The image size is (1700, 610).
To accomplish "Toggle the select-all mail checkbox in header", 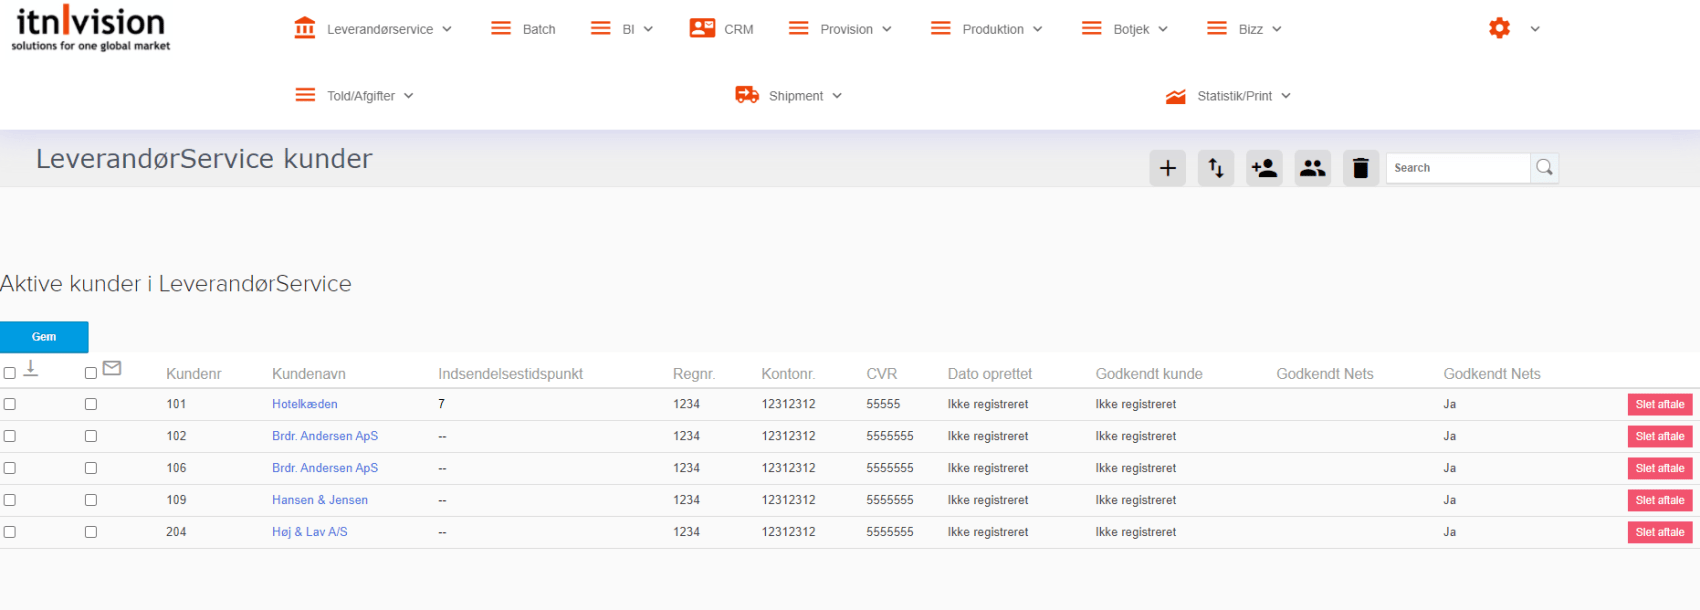I will click(x=91, y=373).
